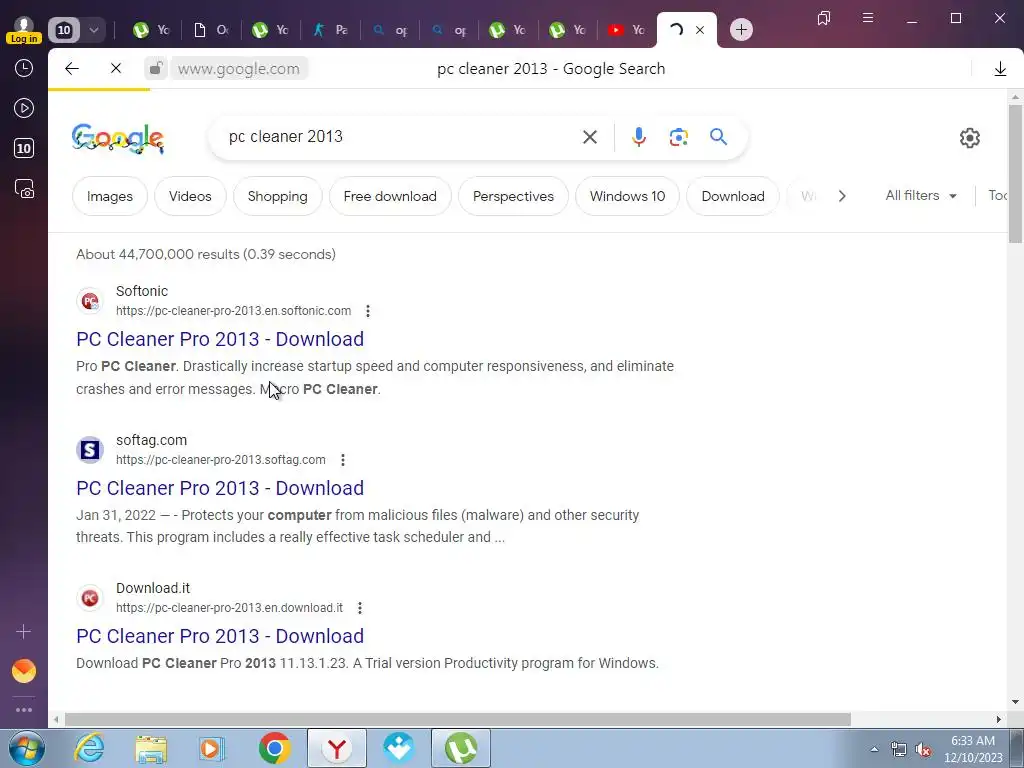The image size is (1024, 768).
Task: Add a sidebar item with plus icon
Action: [x=24, y=632]
